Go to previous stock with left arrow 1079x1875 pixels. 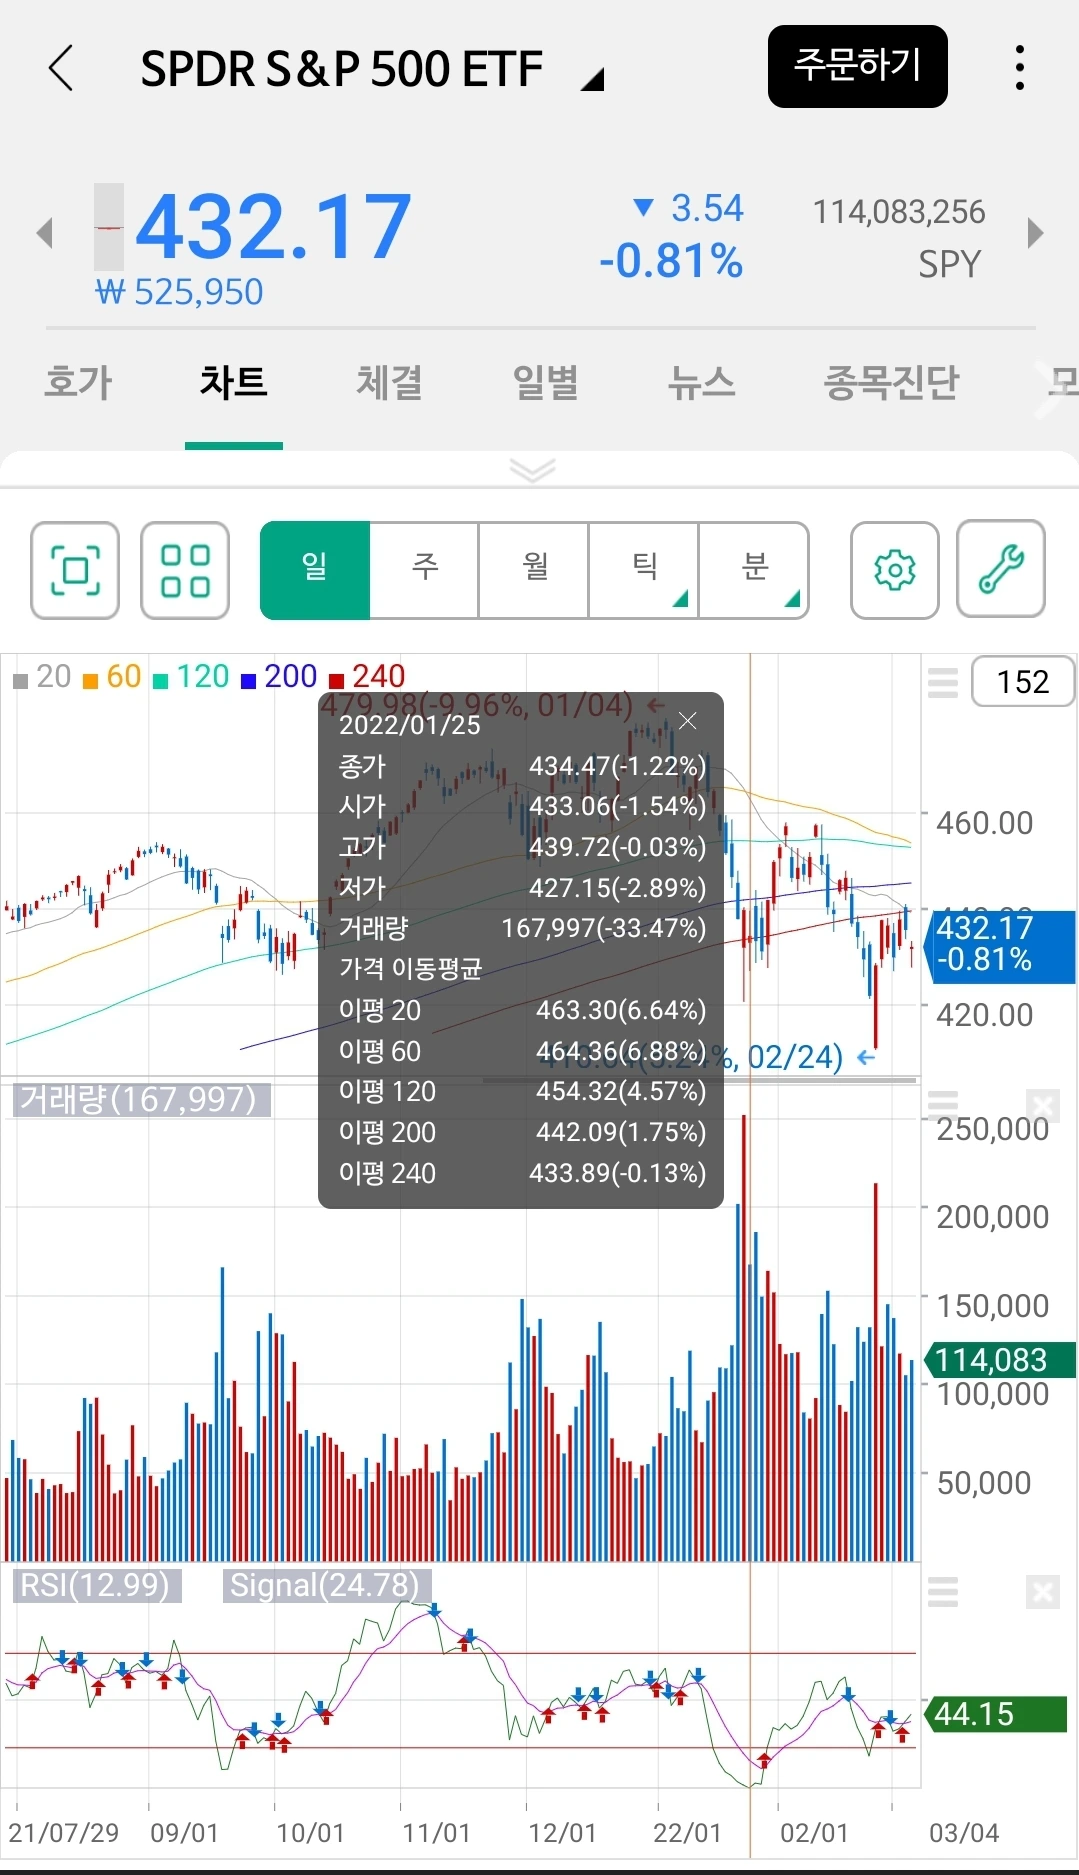44,233
